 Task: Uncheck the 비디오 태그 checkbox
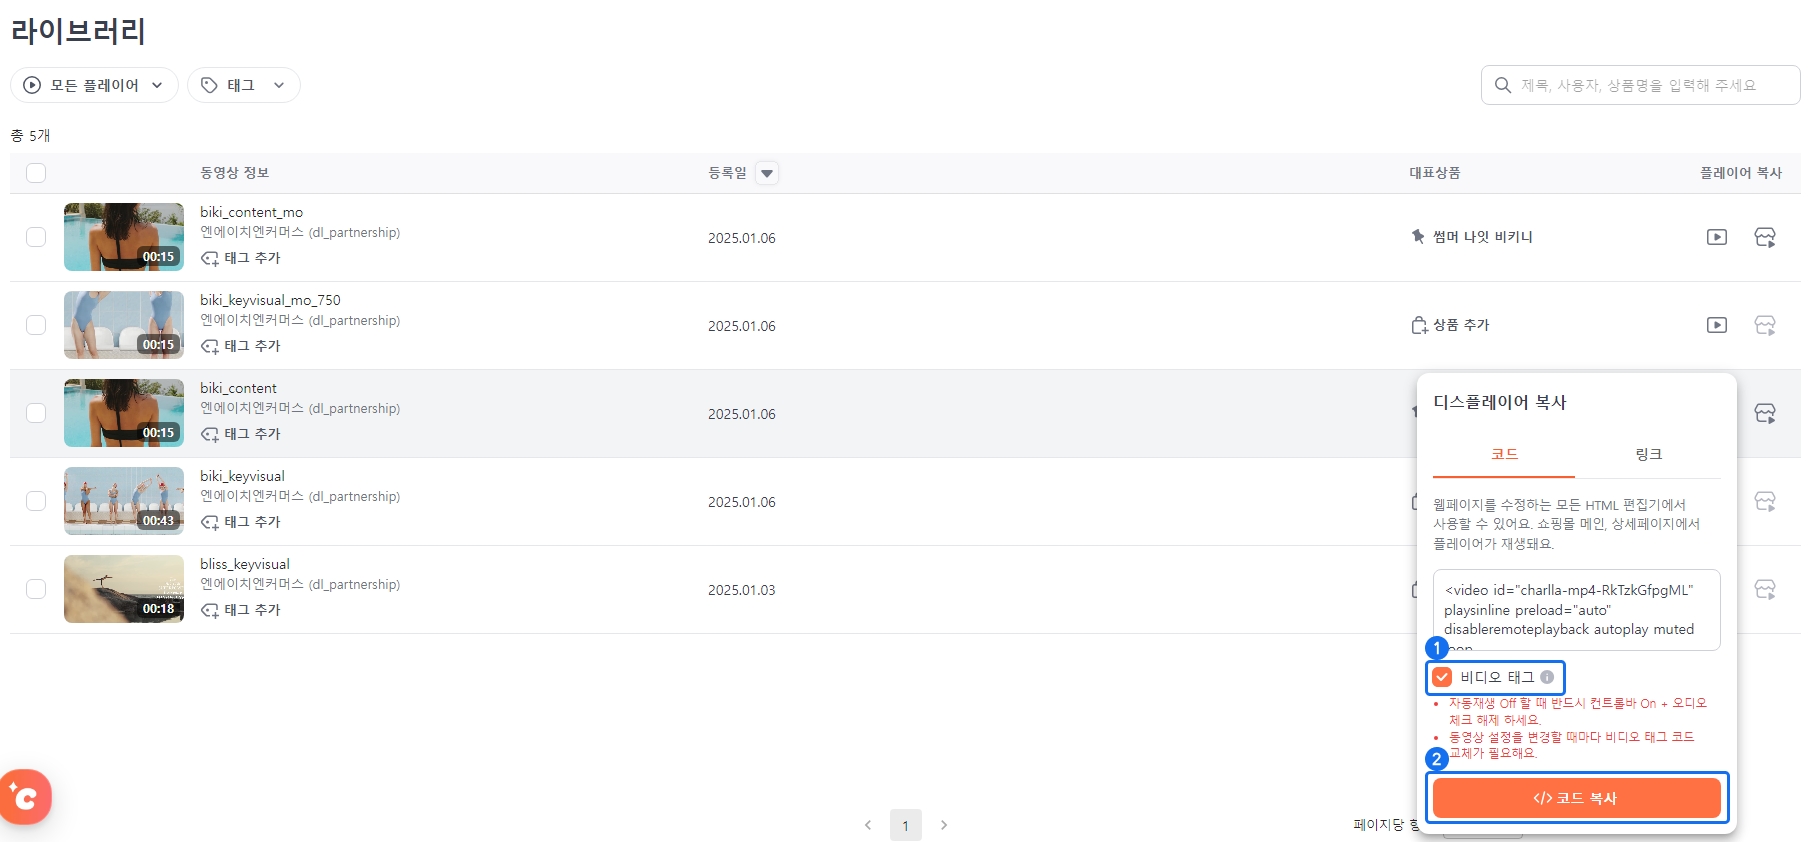[1442, 677]
